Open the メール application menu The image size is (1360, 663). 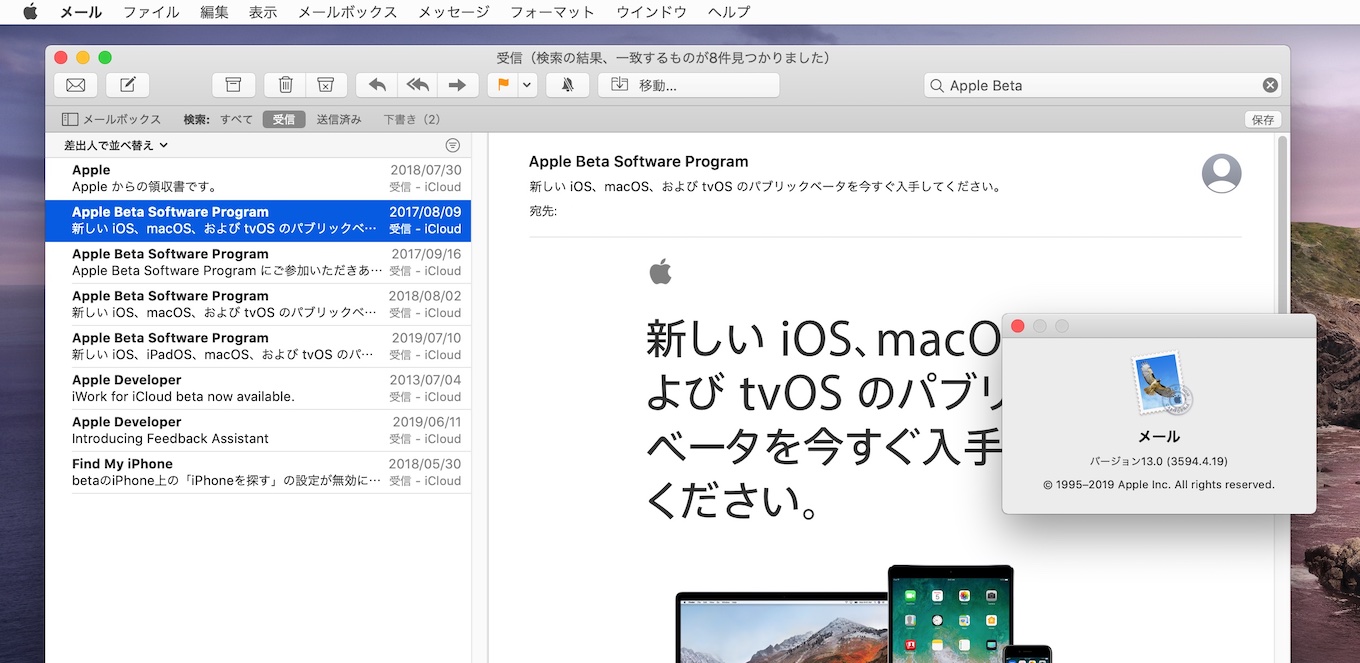click(81, 12)
